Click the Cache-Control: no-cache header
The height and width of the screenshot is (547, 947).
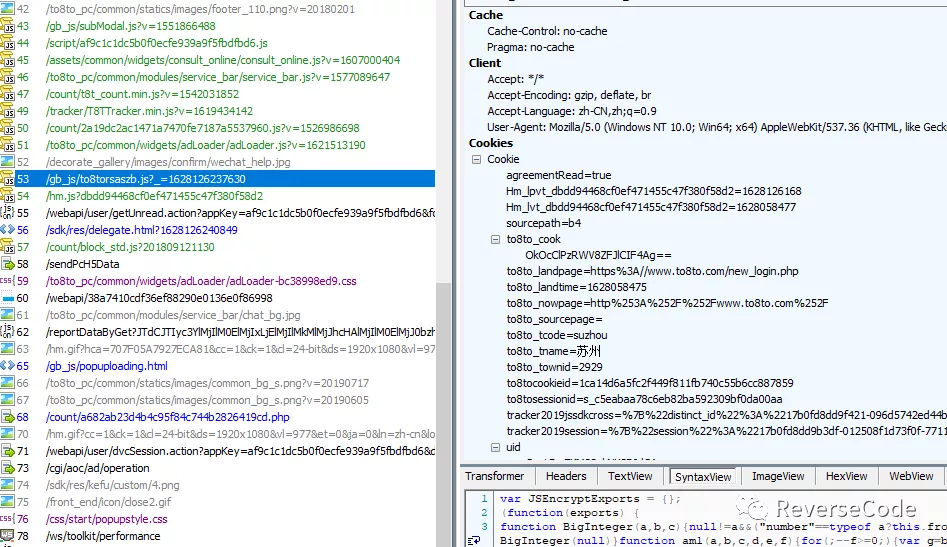[547, 31]
